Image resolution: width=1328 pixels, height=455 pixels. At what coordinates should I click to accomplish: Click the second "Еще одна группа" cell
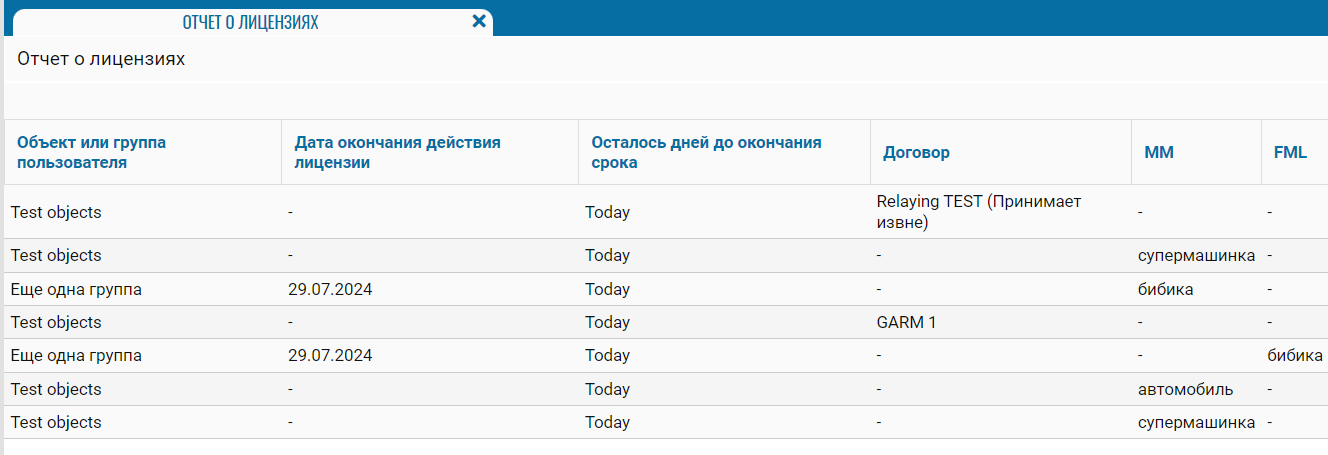coord(76,355)
